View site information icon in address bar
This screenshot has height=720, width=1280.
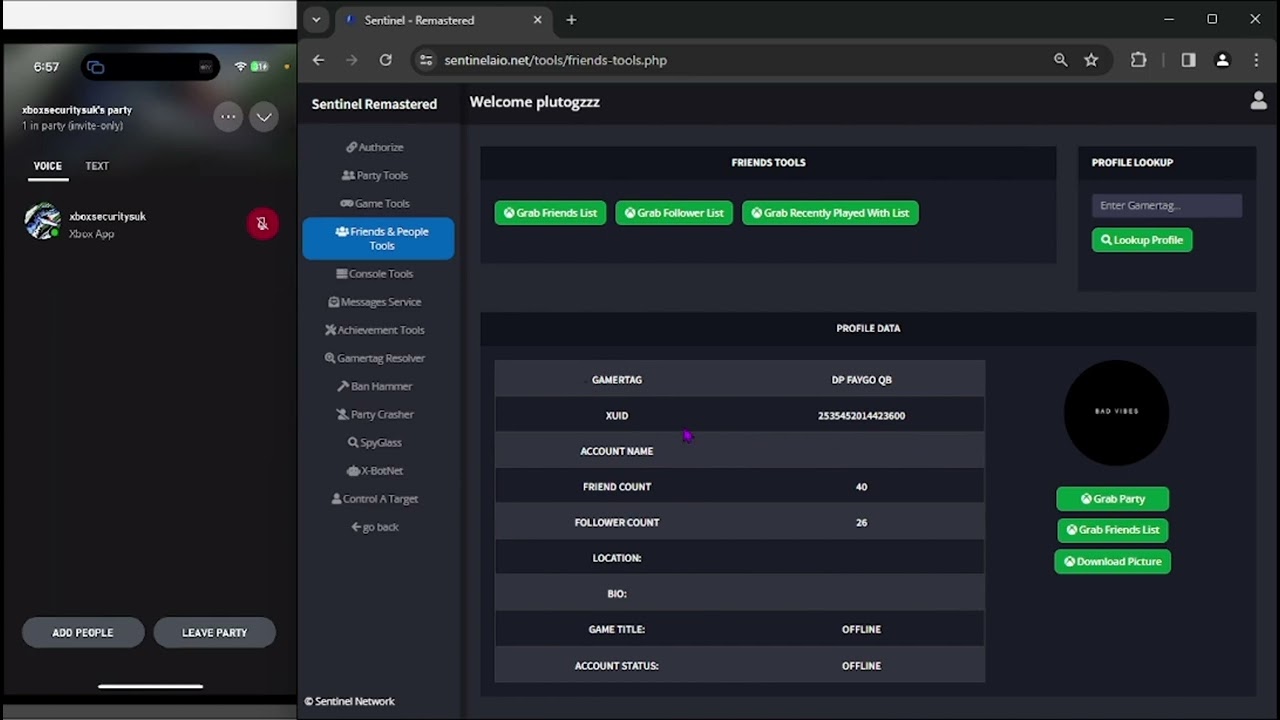coord(426,60)
